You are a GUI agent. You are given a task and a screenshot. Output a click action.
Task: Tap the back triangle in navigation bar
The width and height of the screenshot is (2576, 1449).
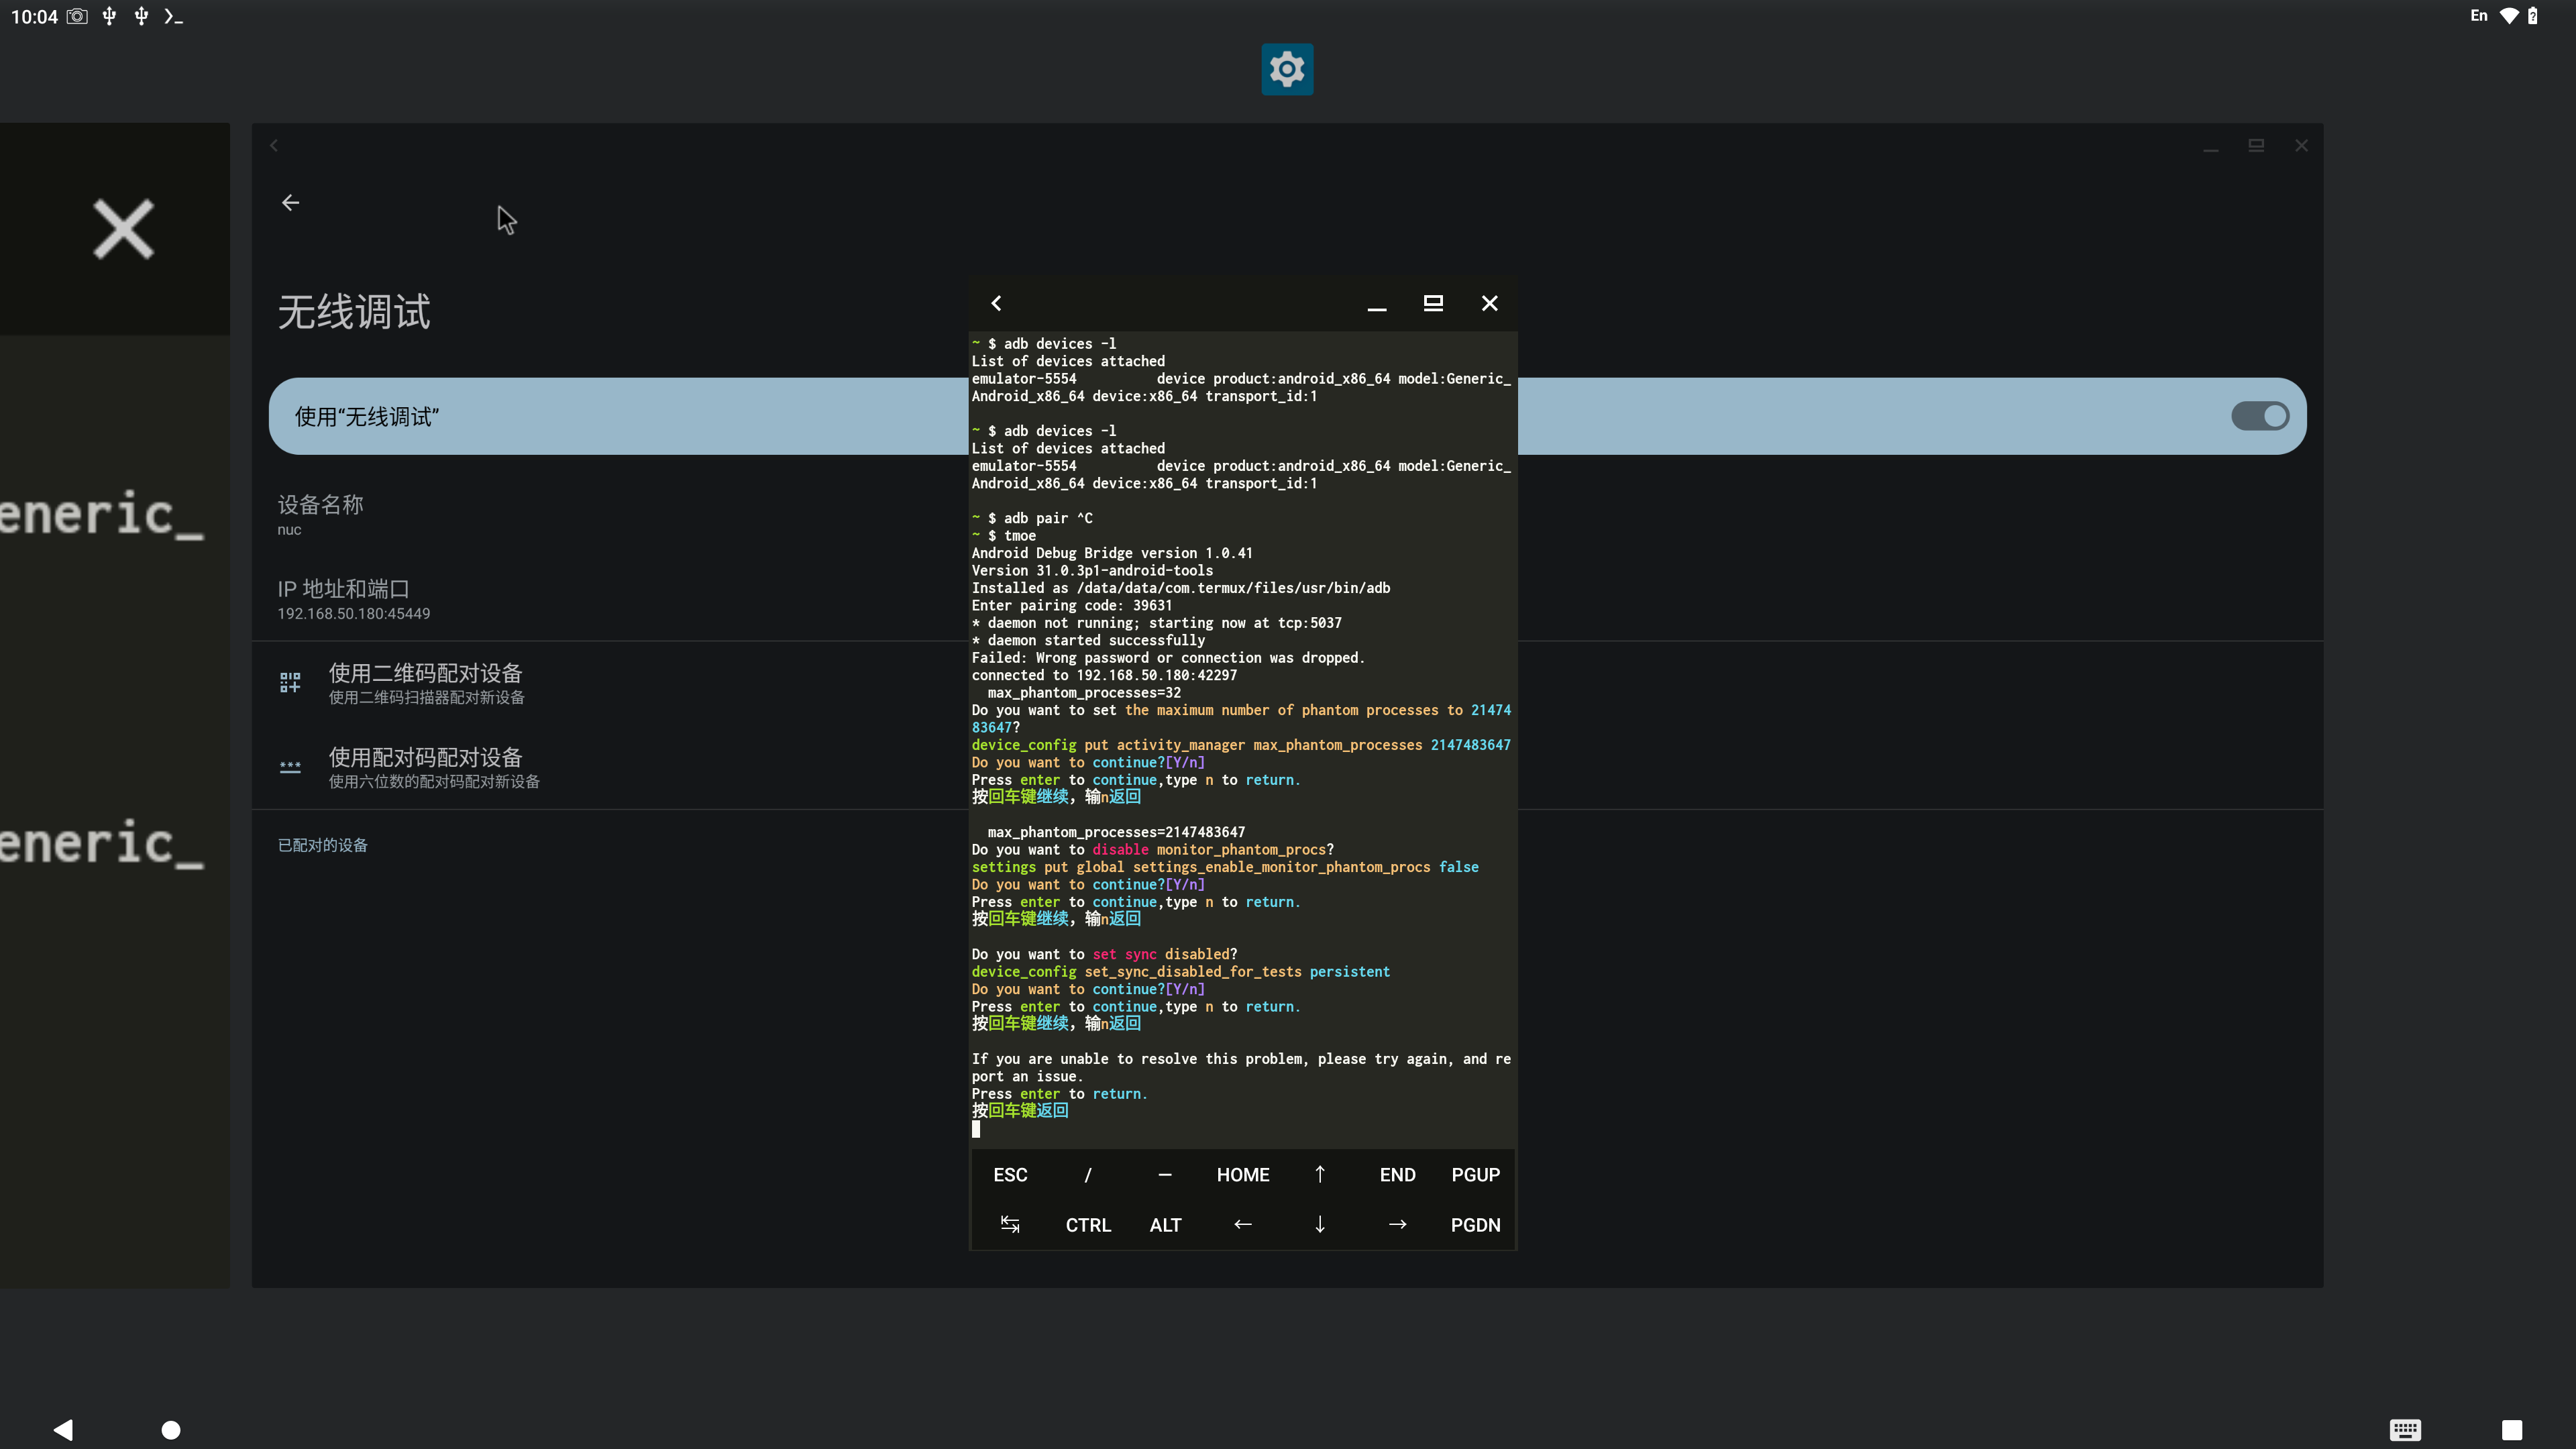(63, 1429)
